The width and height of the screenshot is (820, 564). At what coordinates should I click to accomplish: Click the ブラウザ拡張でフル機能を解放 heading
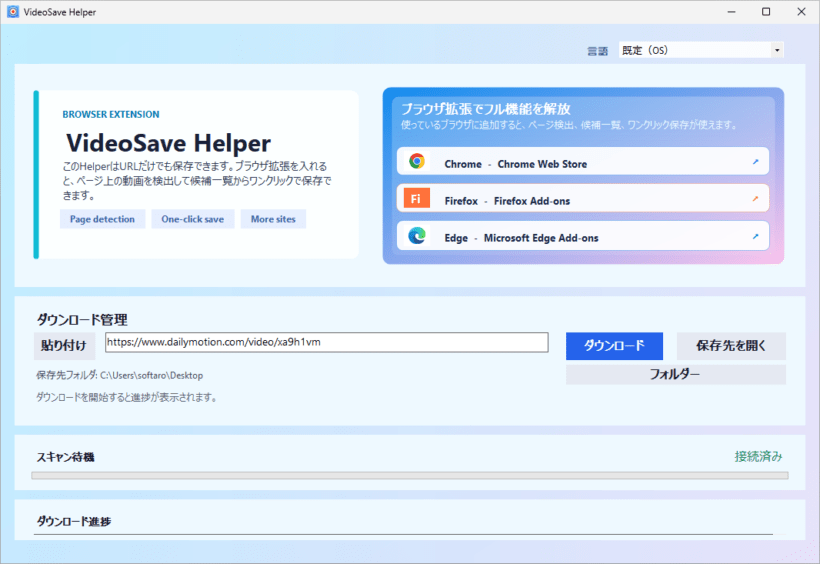(x=485, y=109)
